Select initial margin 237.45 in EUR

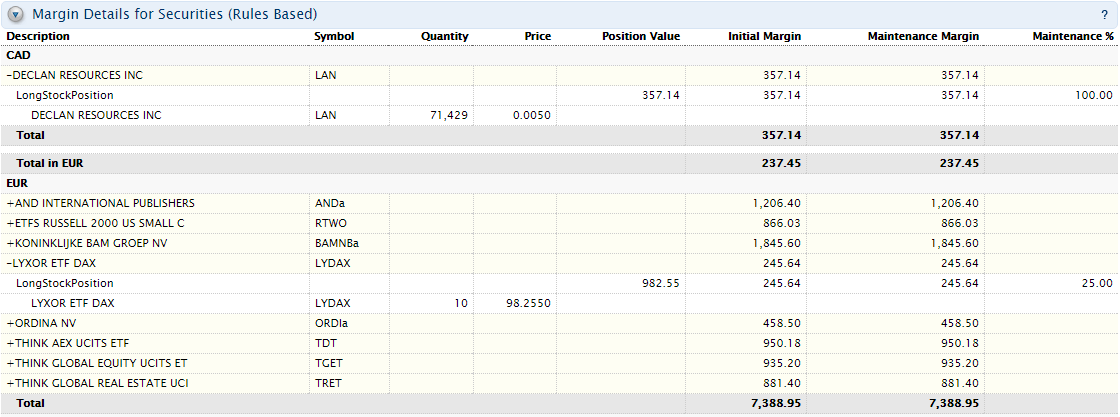point(781,164)
